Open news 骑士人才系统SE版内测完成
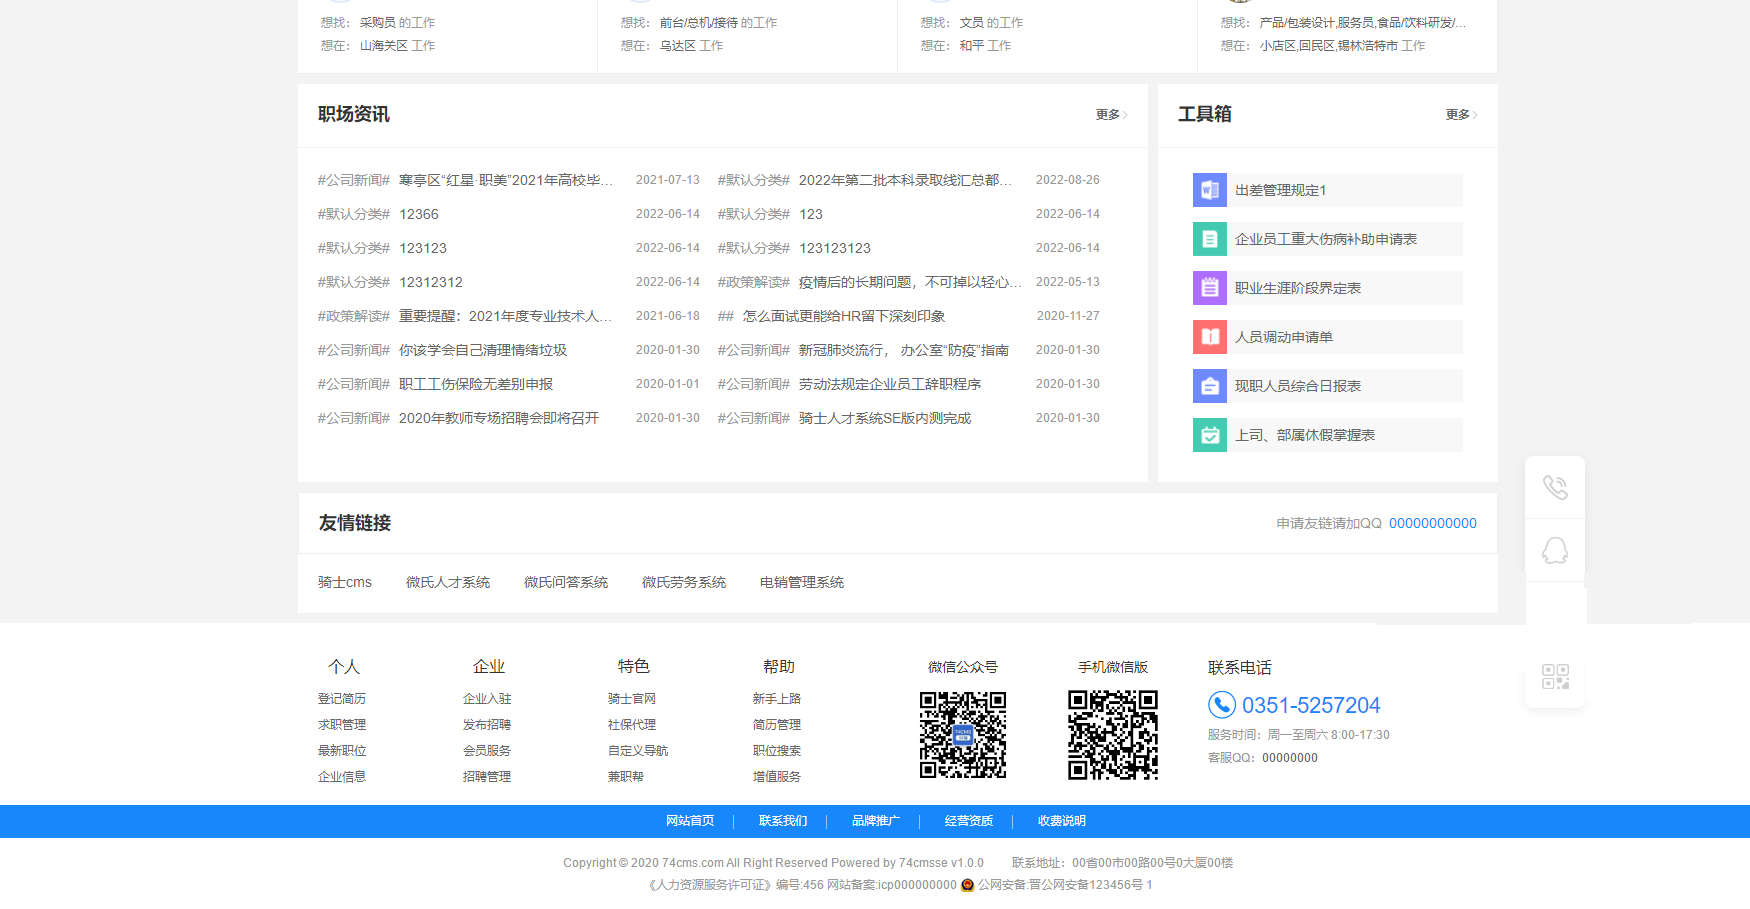The image size is (1750, 909). coord(885,418)
